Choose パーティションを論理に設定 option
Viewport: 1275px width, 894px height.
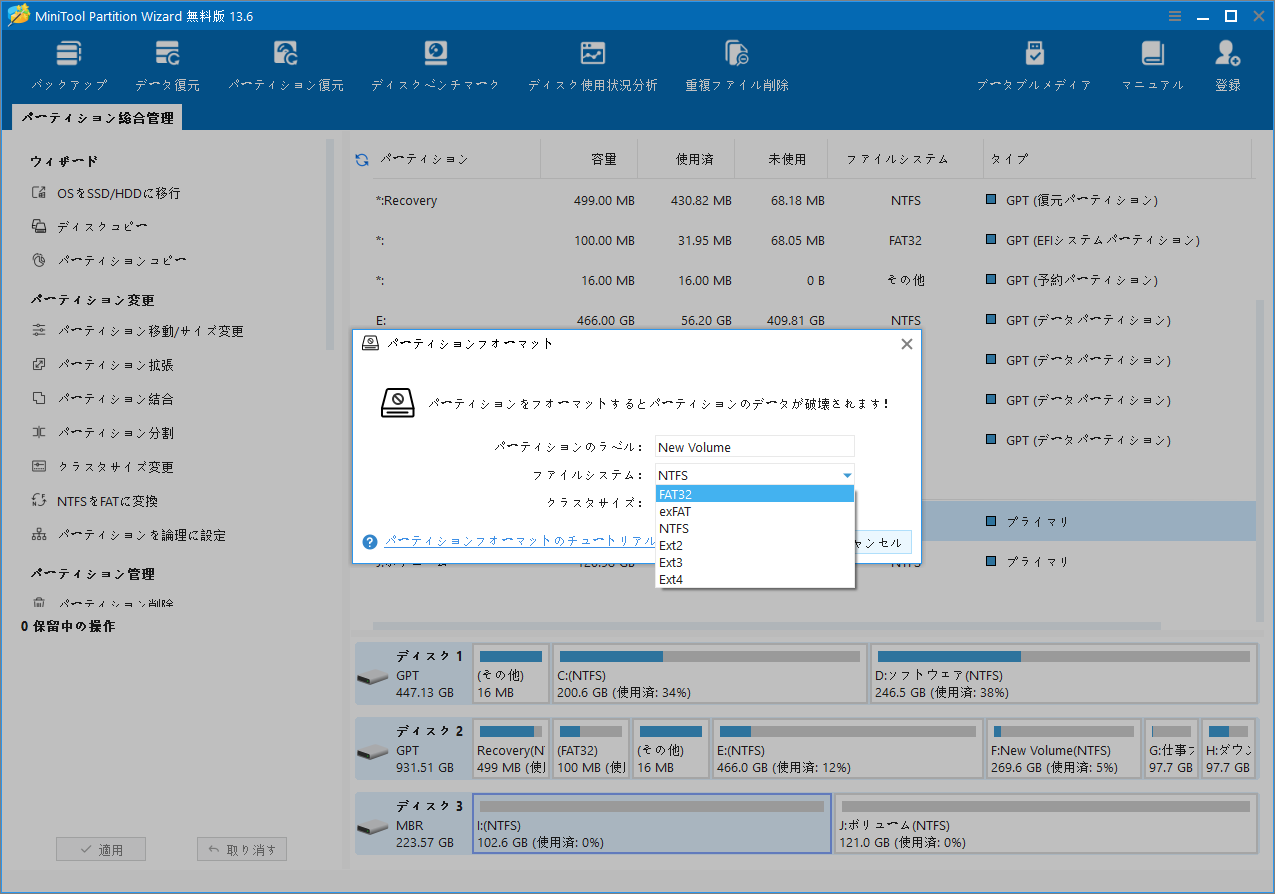141,535
